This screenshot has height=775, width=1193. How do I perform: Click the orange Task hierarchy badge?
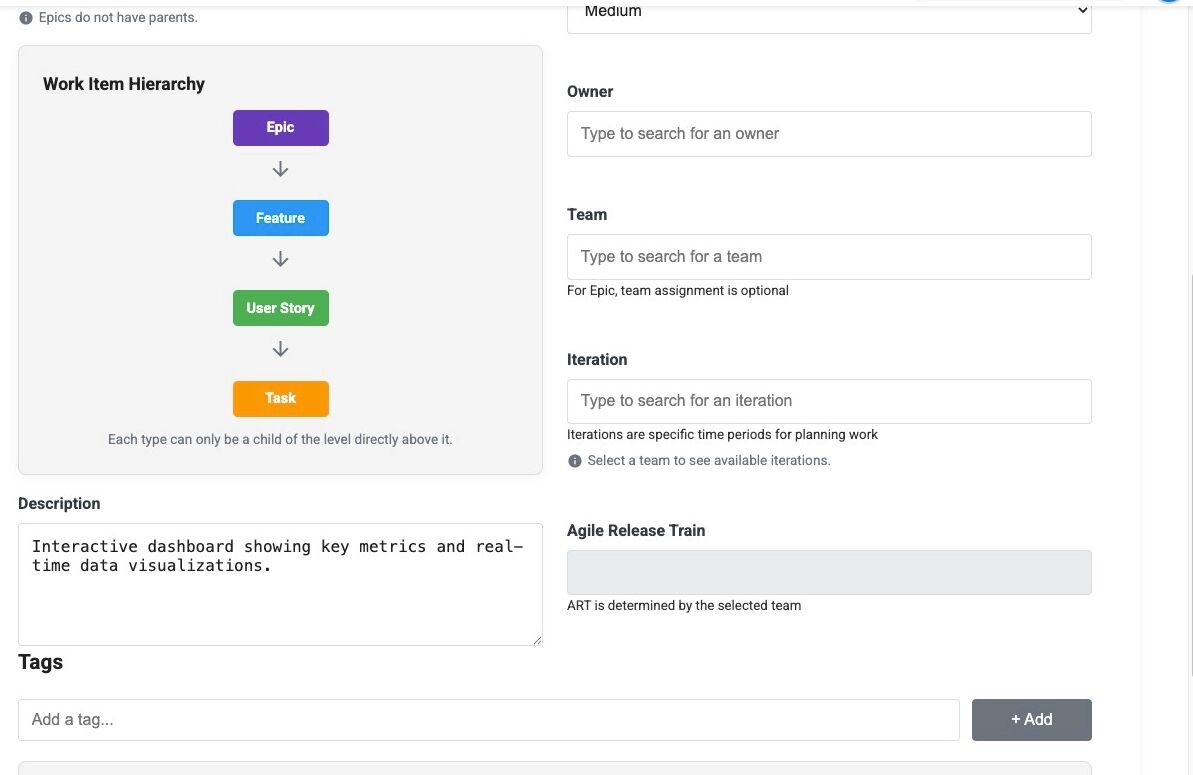click(x=281, y=398)
